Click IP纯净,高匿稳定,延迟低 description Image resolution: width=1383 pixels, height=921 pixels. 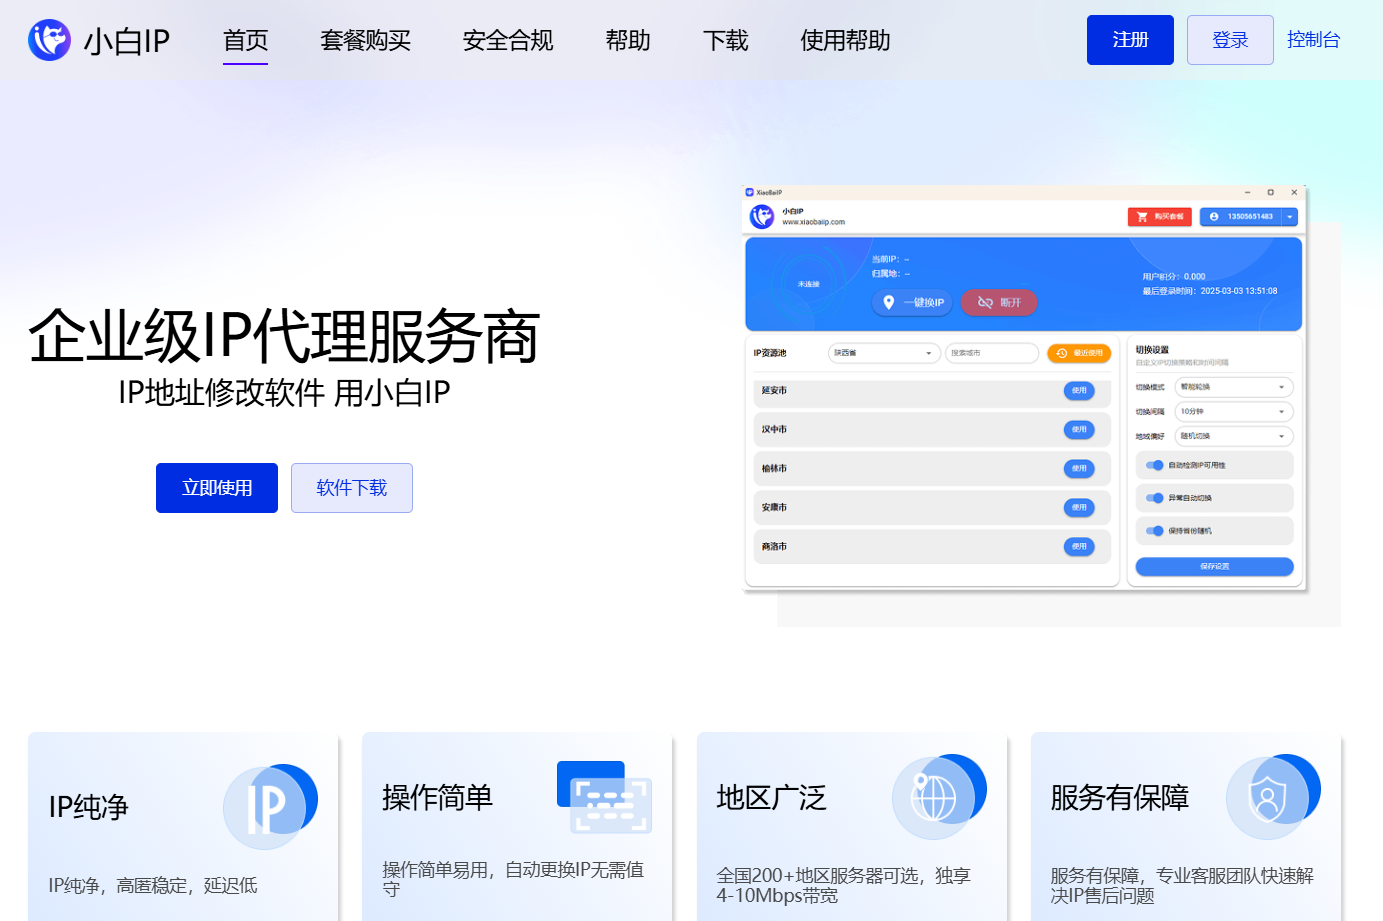point(153,885)
